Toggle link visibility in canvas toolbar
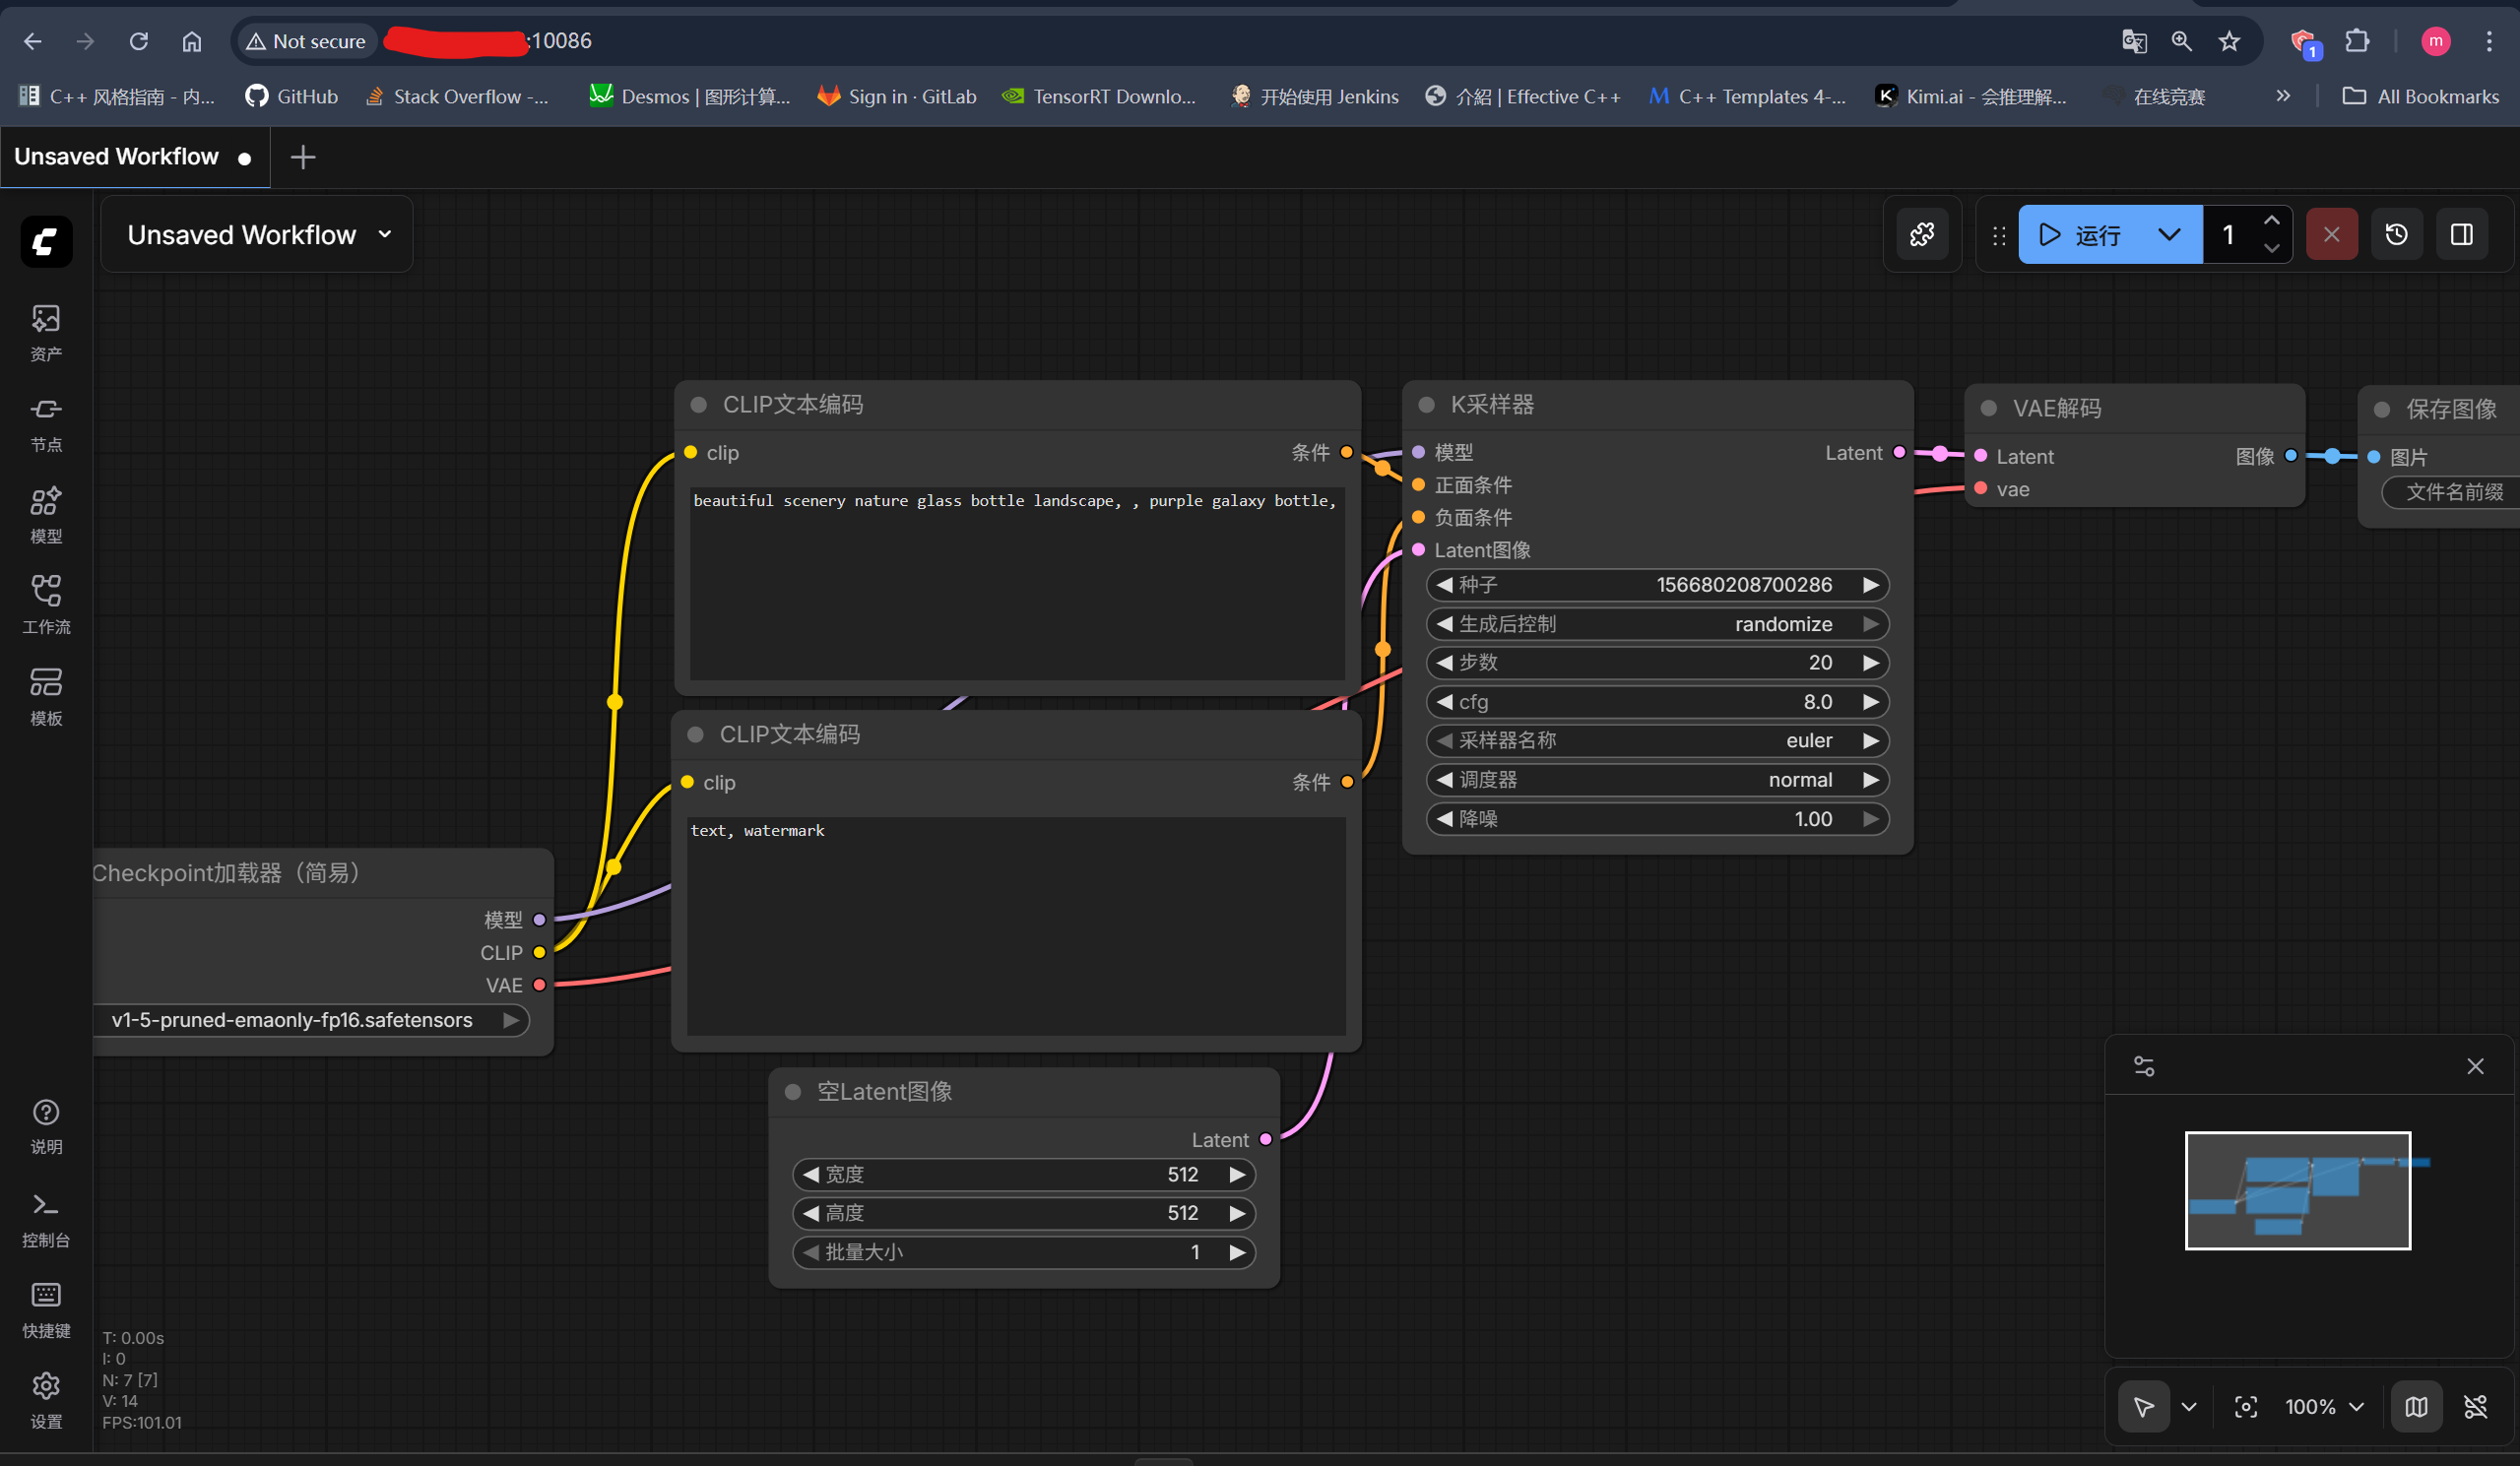 coord(2475,1406)
